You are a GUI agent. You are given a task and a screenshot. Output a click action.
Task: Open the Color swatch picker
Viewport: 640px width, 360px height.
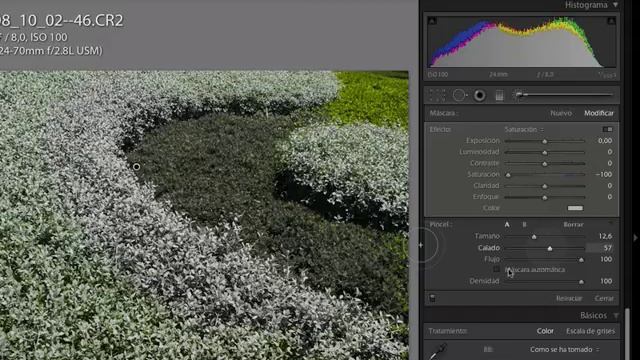(575, 208)
